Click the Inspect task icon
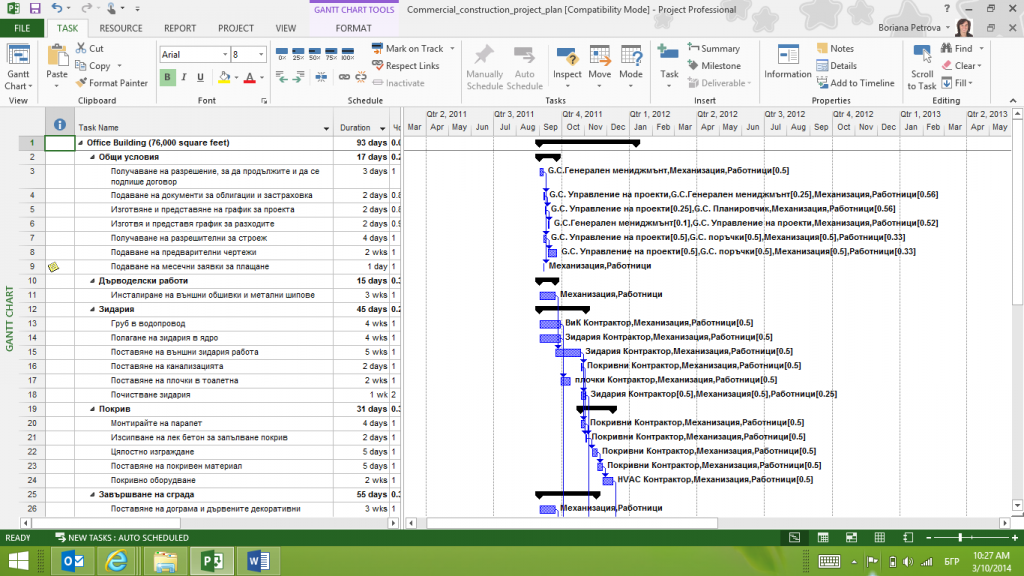This screenshot has height=576, width=1024. pos(567,57)
